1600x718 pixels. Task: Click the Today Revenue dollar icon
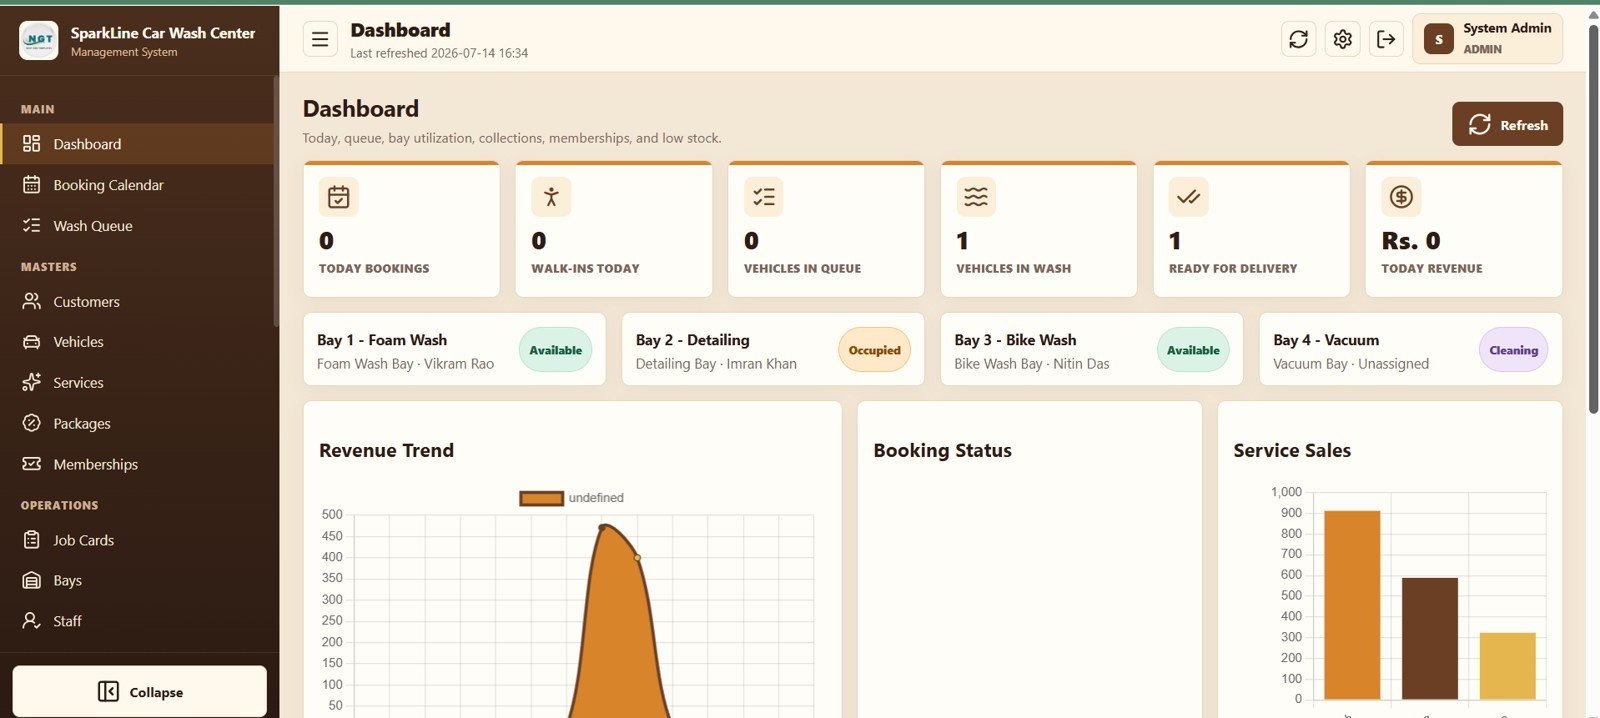1401,197
